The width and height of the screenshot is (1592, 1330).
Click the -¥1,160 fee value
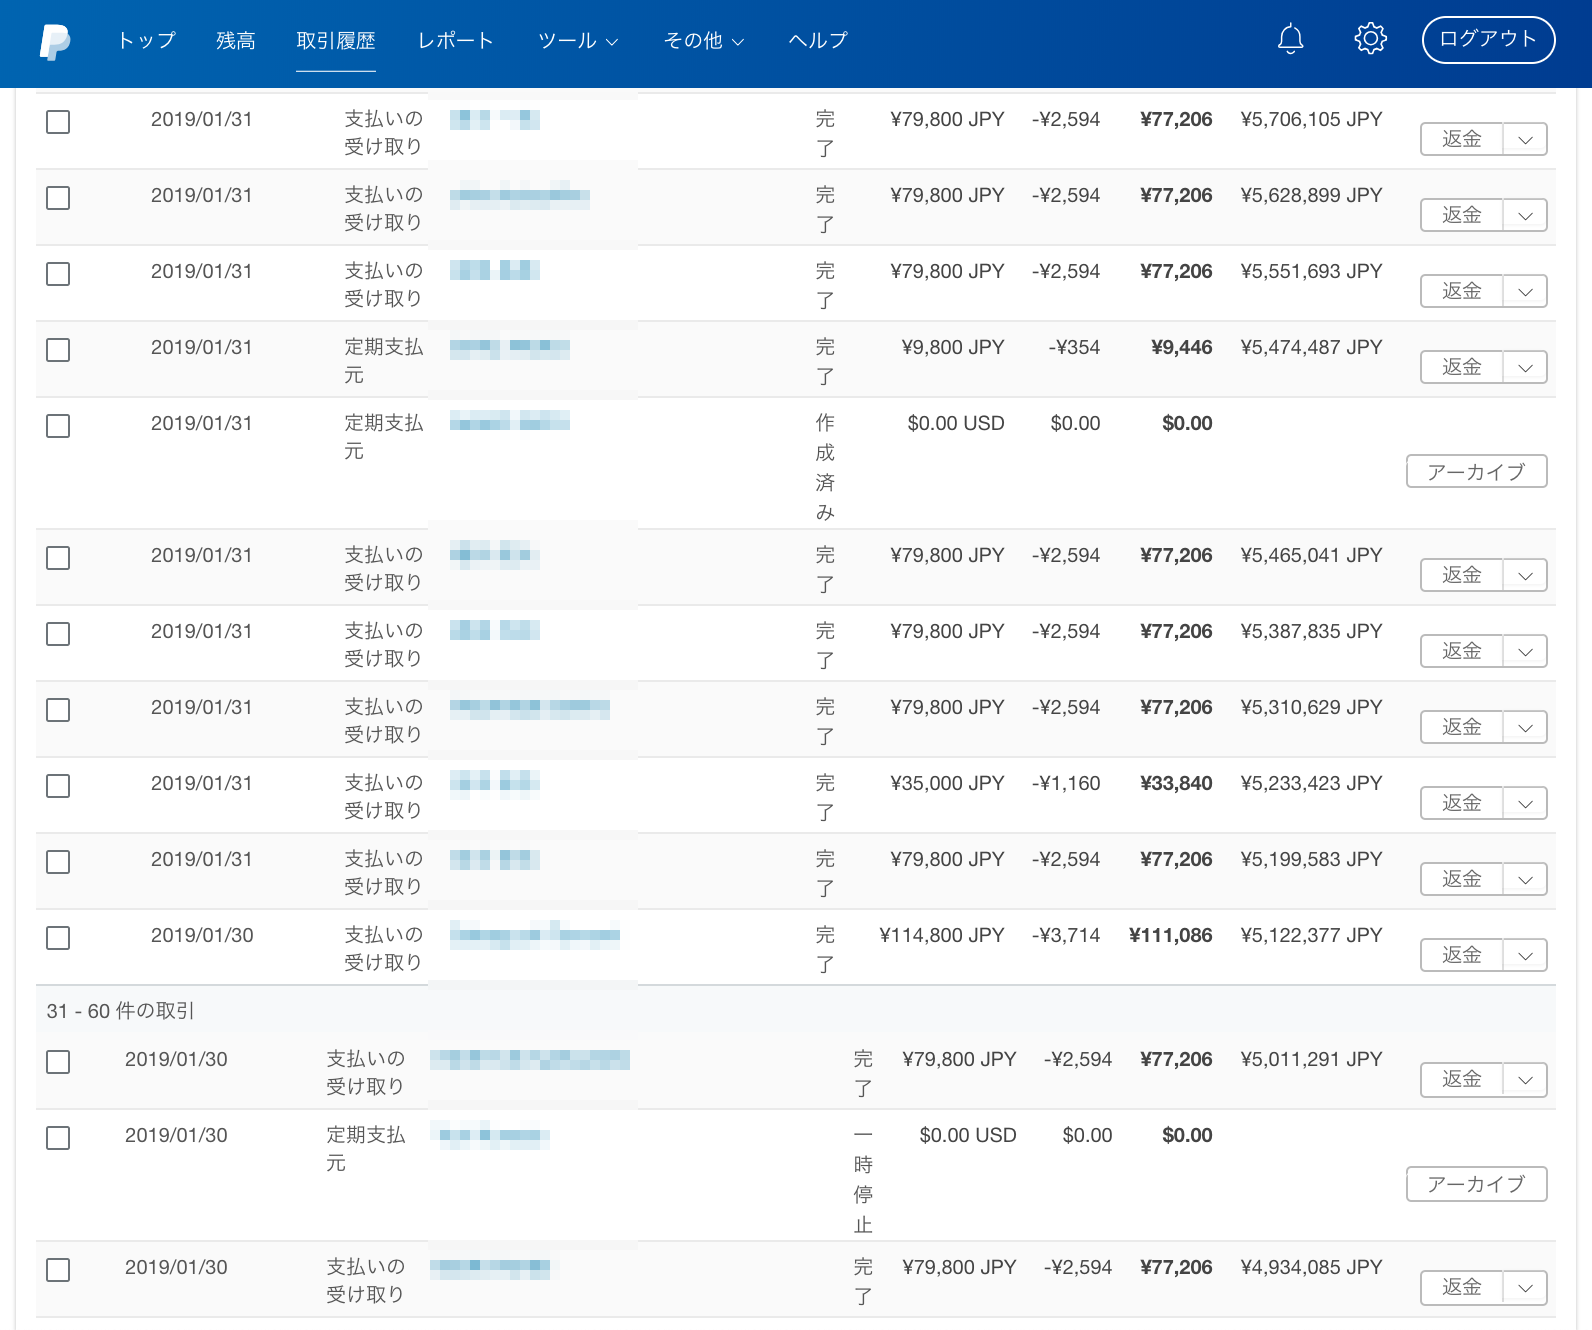click(1066, 783)
